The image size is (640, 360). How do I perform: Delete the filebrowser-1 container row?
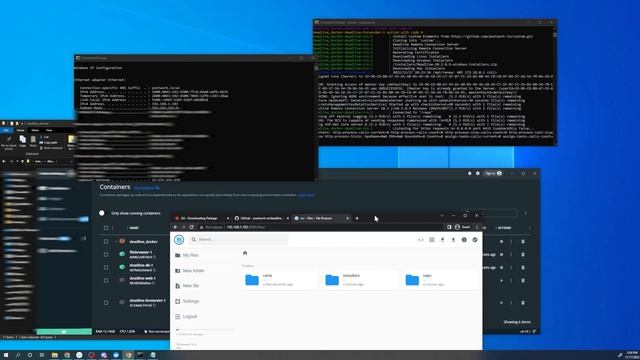pos(523,255)
